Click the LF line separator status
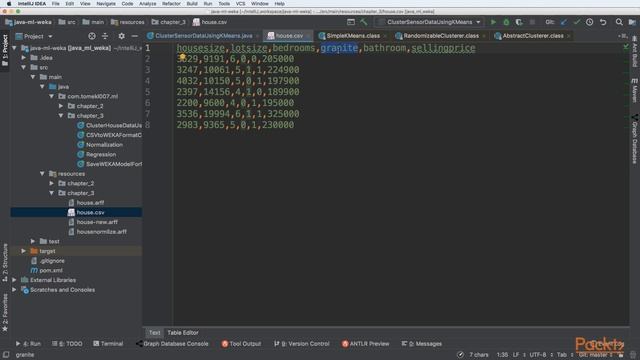Screen dimensions: 640x360 [x=516, y=355]
